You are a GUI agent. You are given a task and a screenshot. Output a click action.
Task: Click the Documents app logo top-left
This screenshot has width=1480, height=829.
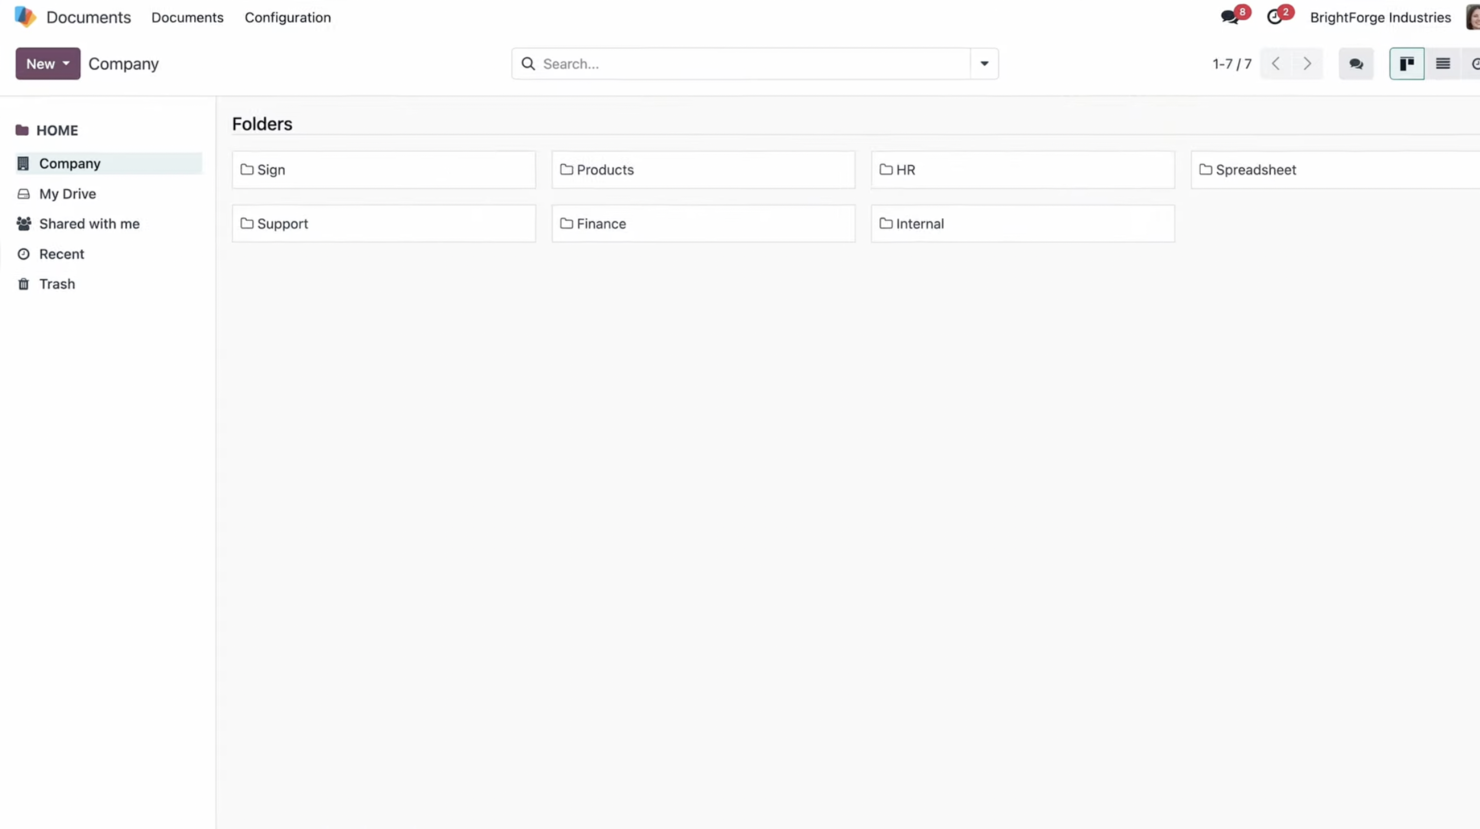coord(25,16)
